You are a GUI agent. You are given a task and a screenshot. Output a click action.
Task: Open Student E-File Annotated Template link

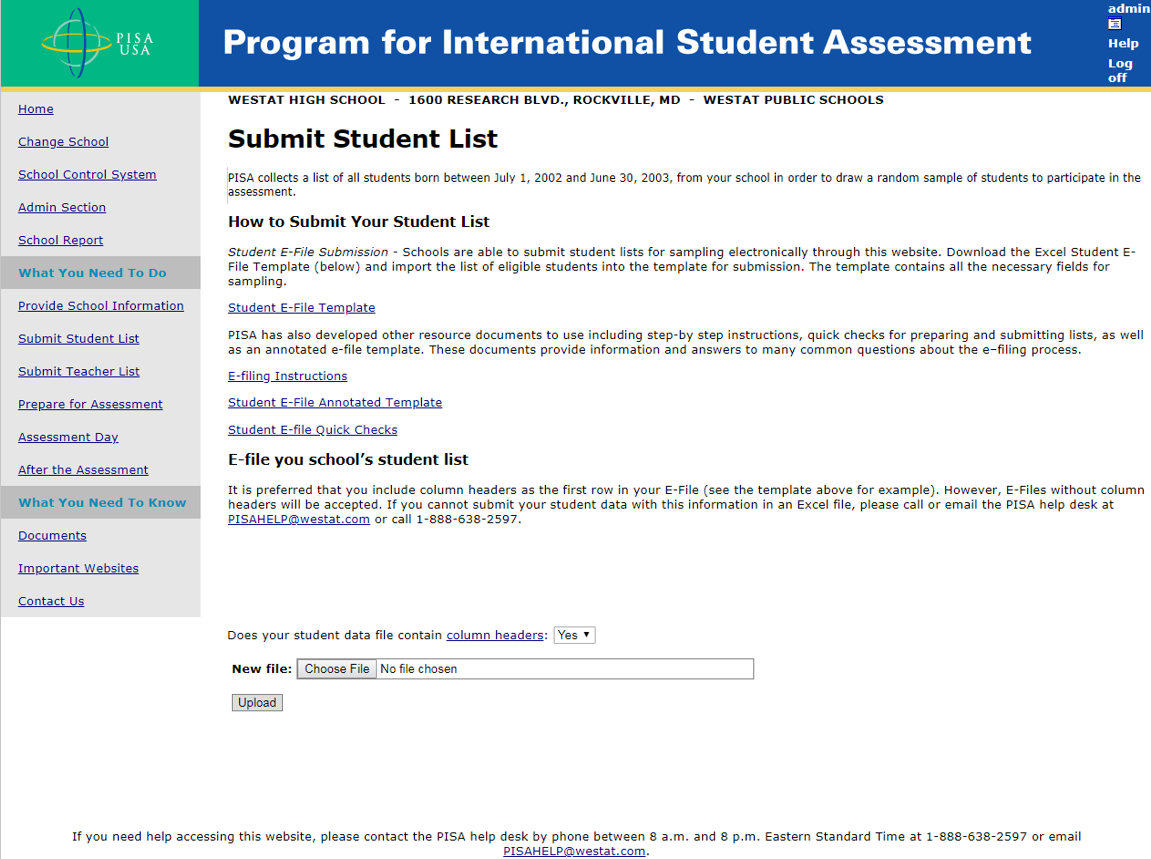tap(335, 402)
